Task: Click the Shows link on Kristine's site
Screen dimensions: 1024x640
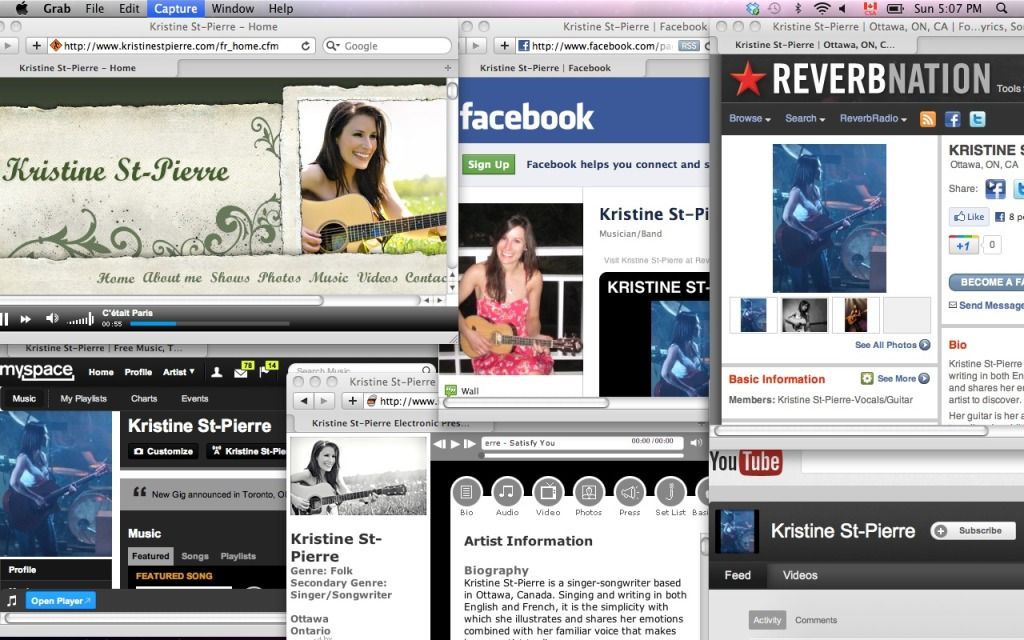Action: tap(230, 278)
